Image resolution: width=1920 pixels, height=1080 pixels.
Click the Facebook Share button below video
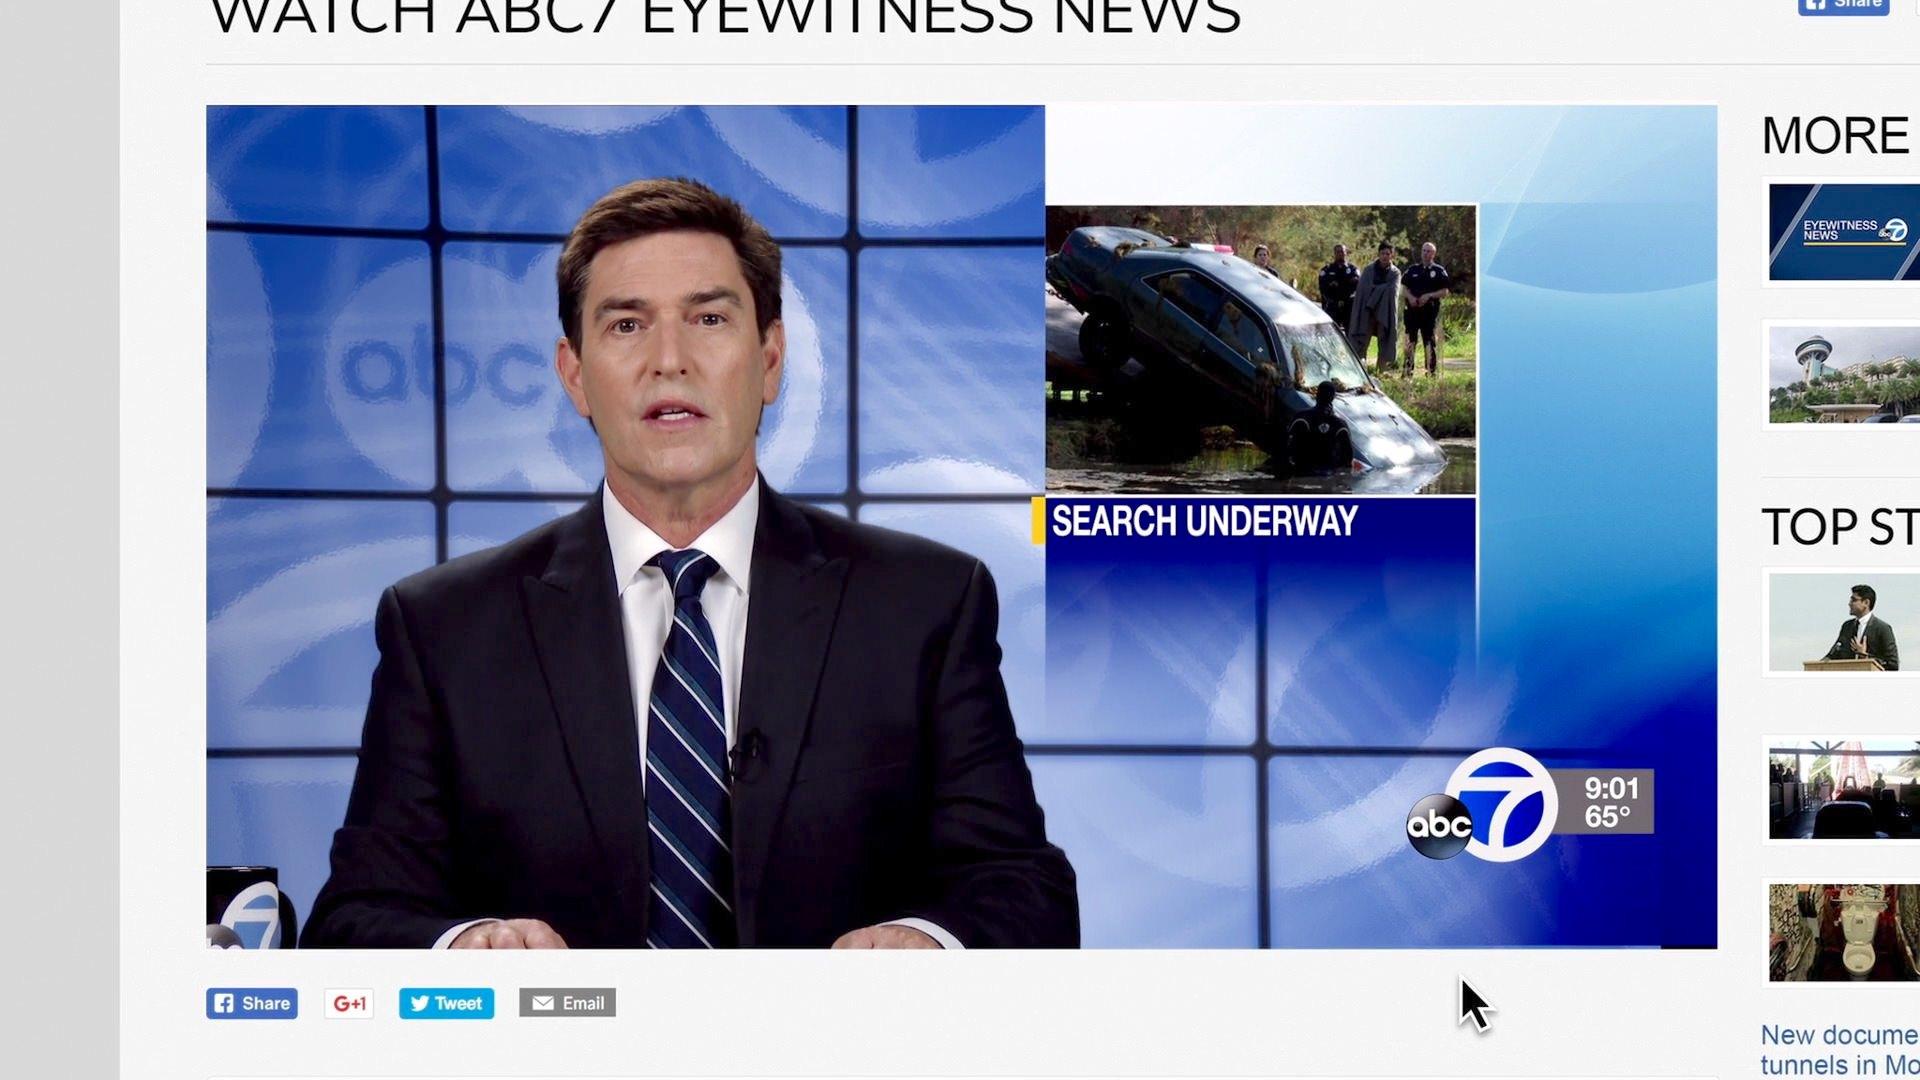pyautogui.click(x=252, y=1003)
